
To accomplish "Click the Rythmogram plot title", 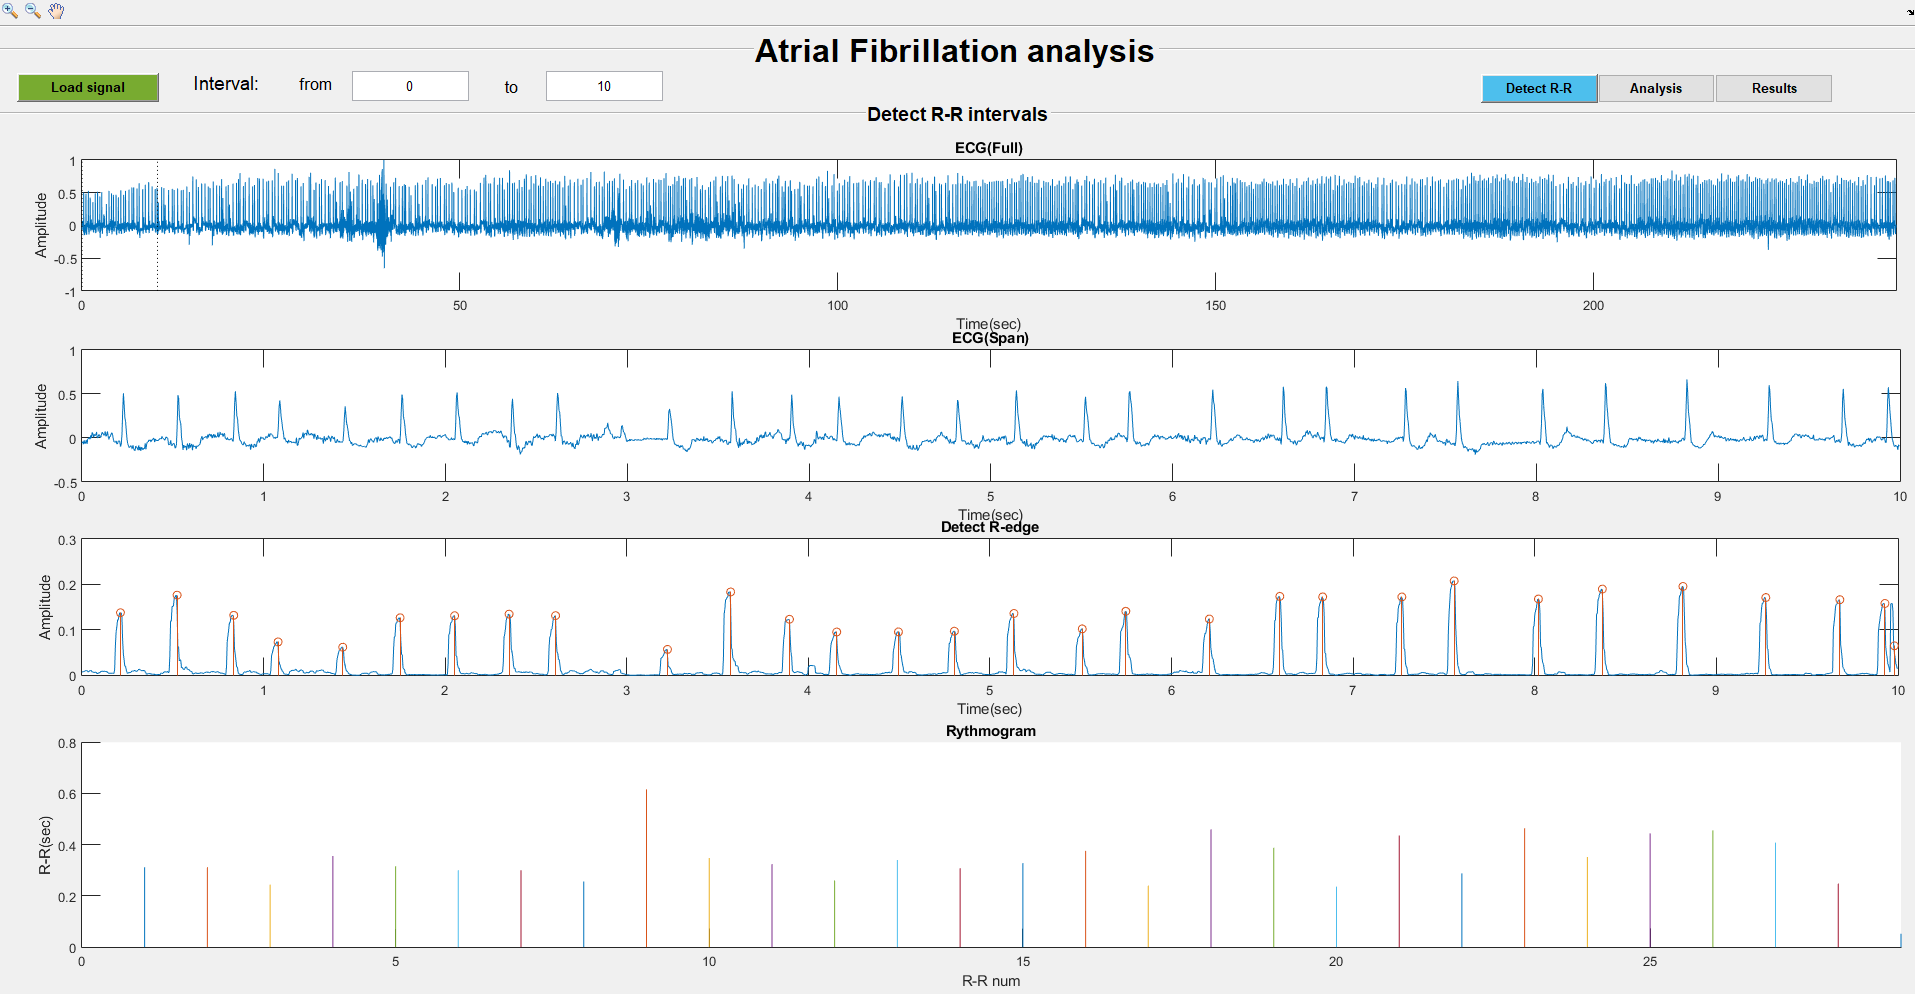I will (991, 731).
